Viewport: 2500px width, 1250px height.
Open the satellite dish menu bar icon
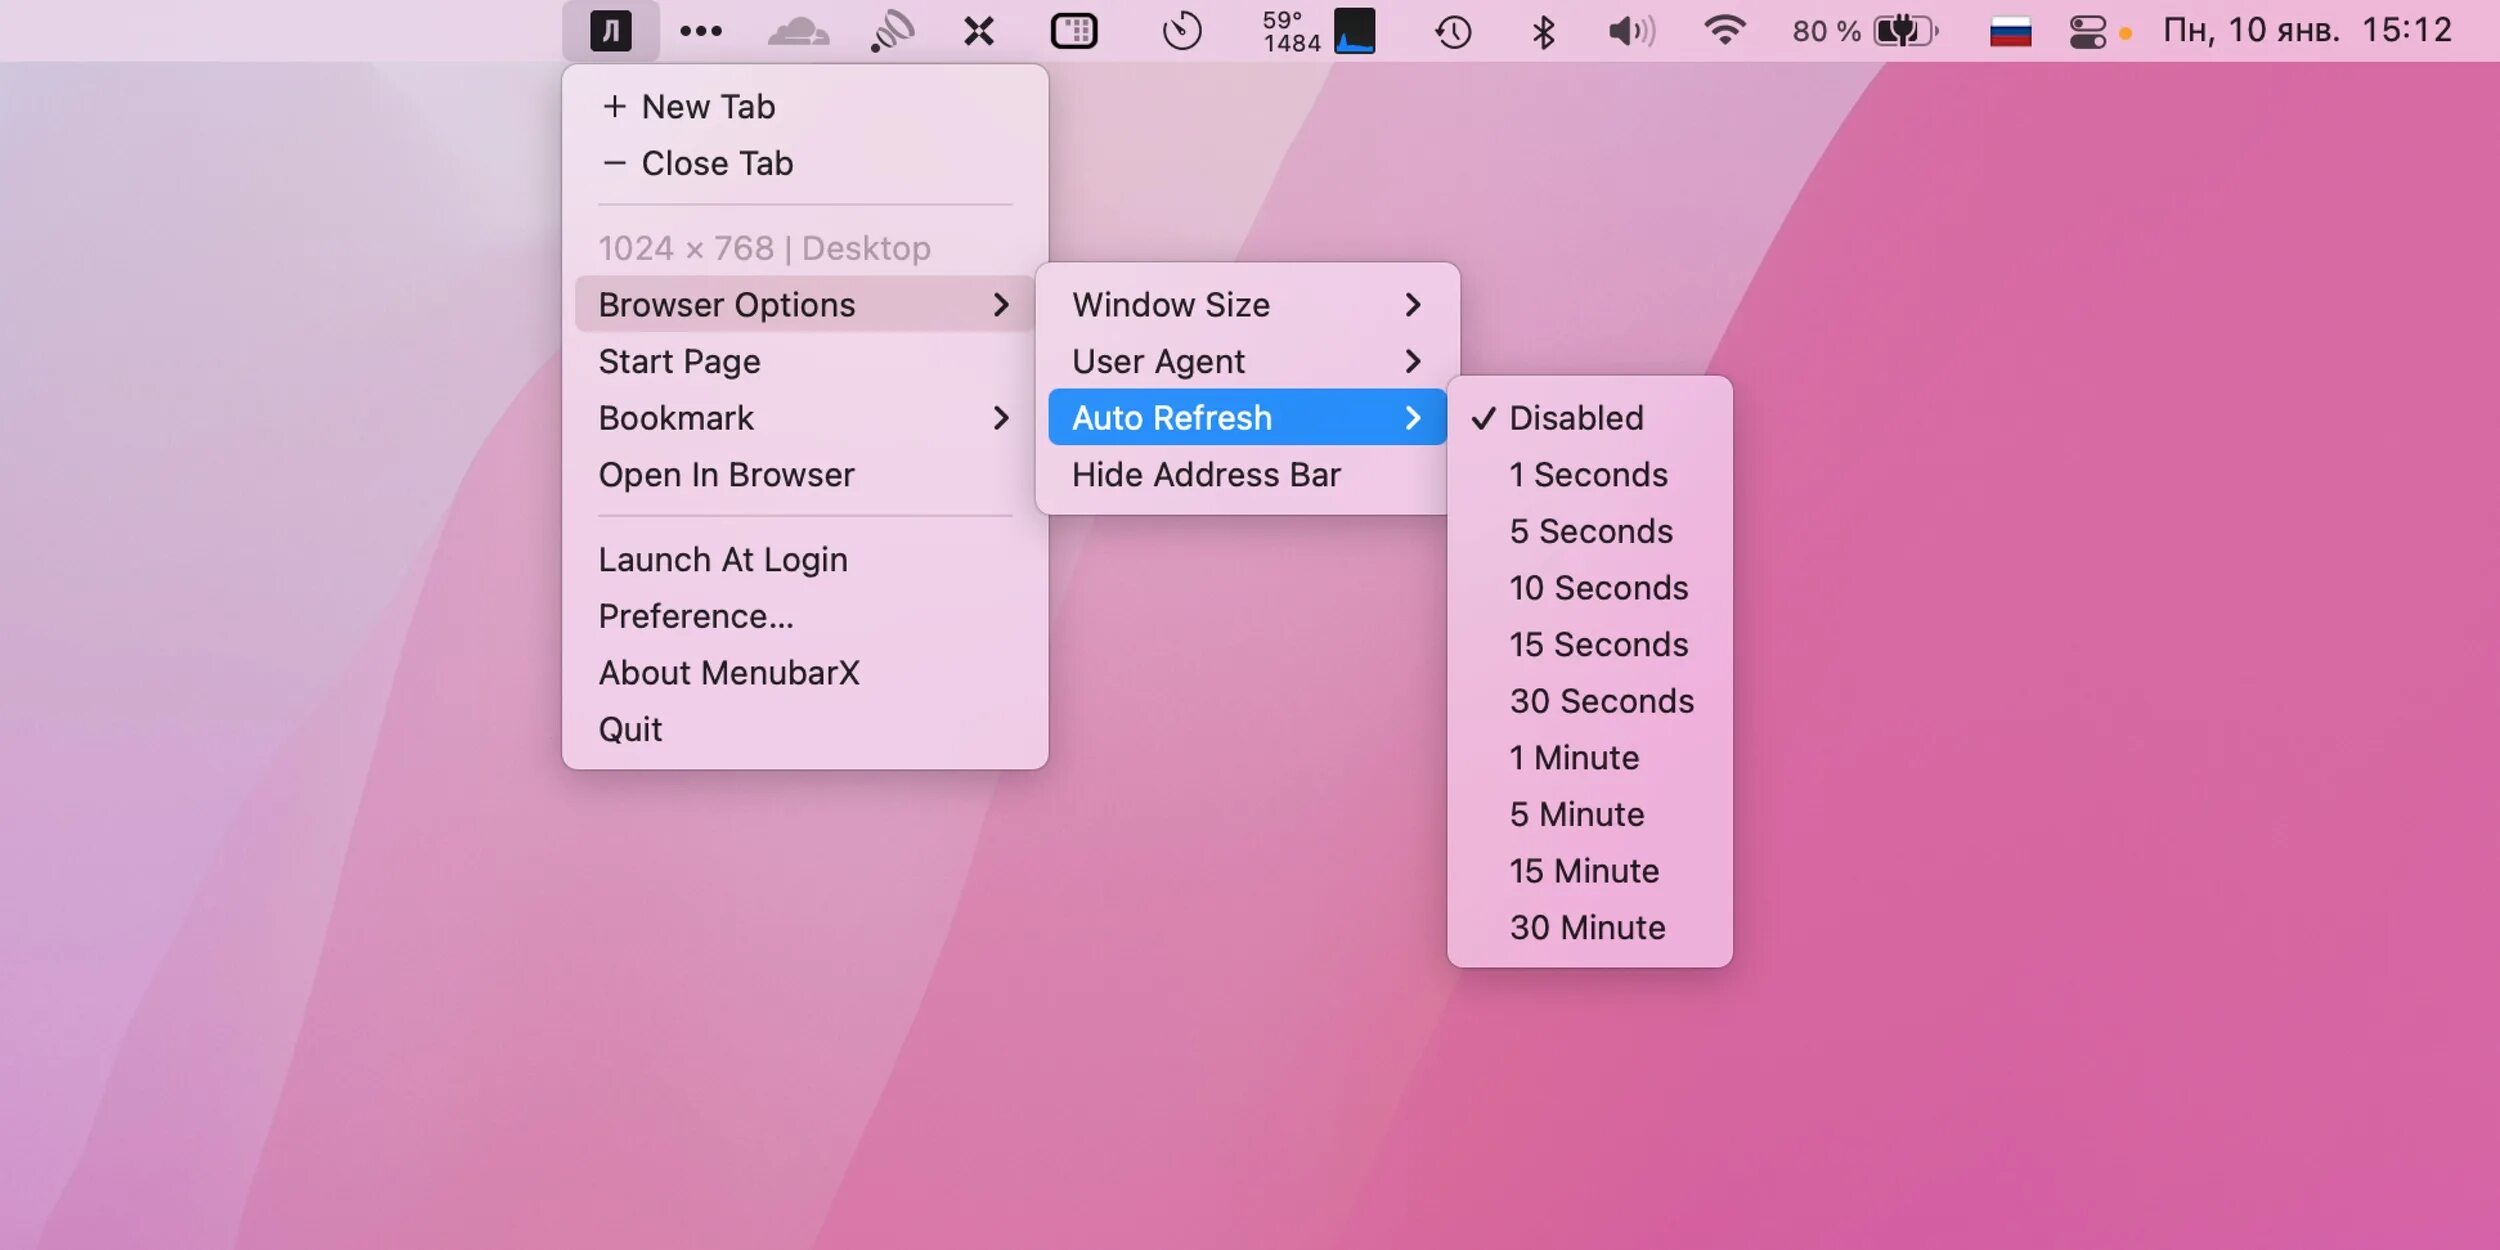click(x=891, y=31)
